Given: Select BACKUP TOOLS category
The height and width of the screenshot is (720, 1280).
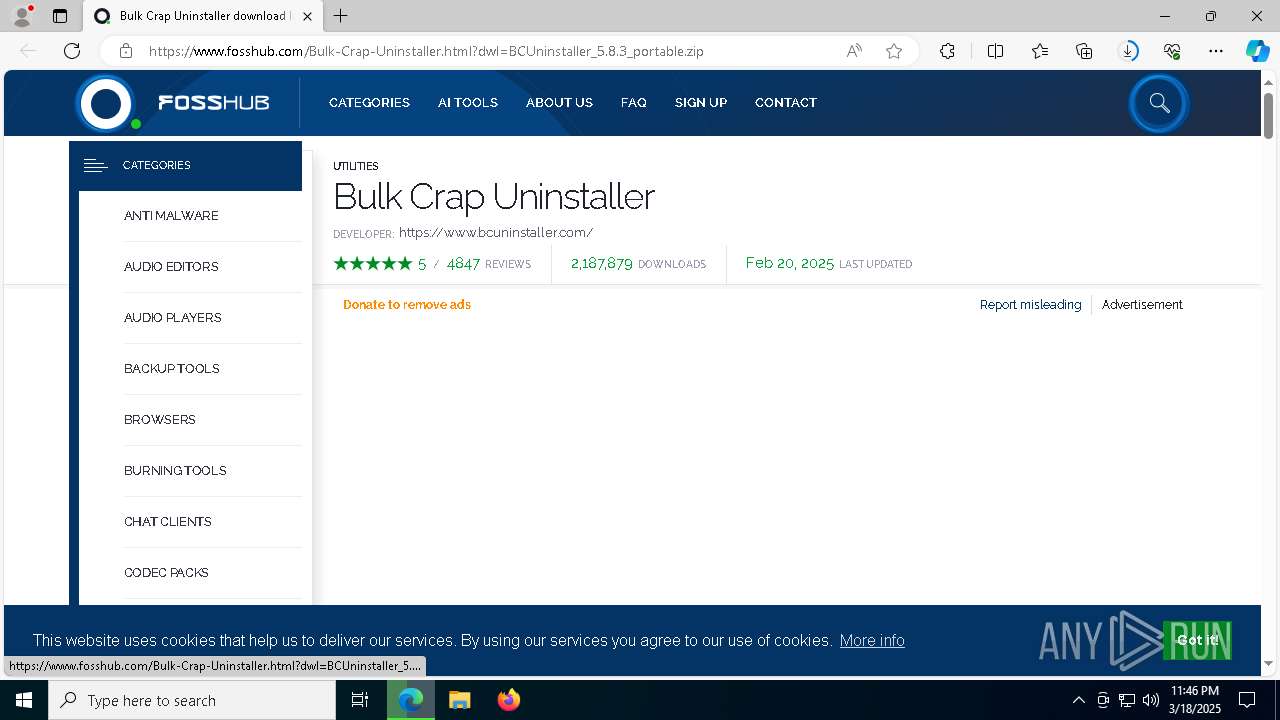Looking at the screenshot, I should coord(172,369).
